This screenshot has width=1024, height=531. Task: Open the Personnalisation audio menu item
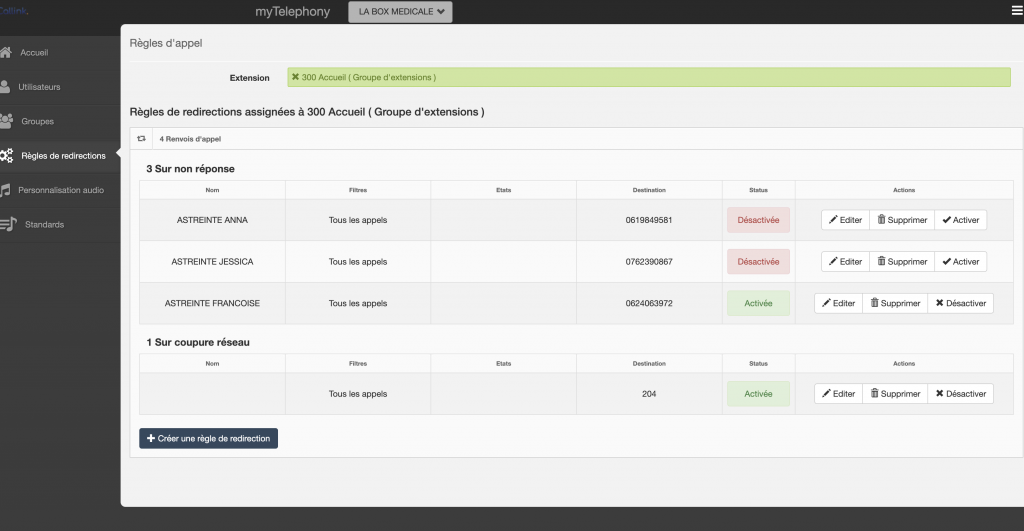(60, 190)
